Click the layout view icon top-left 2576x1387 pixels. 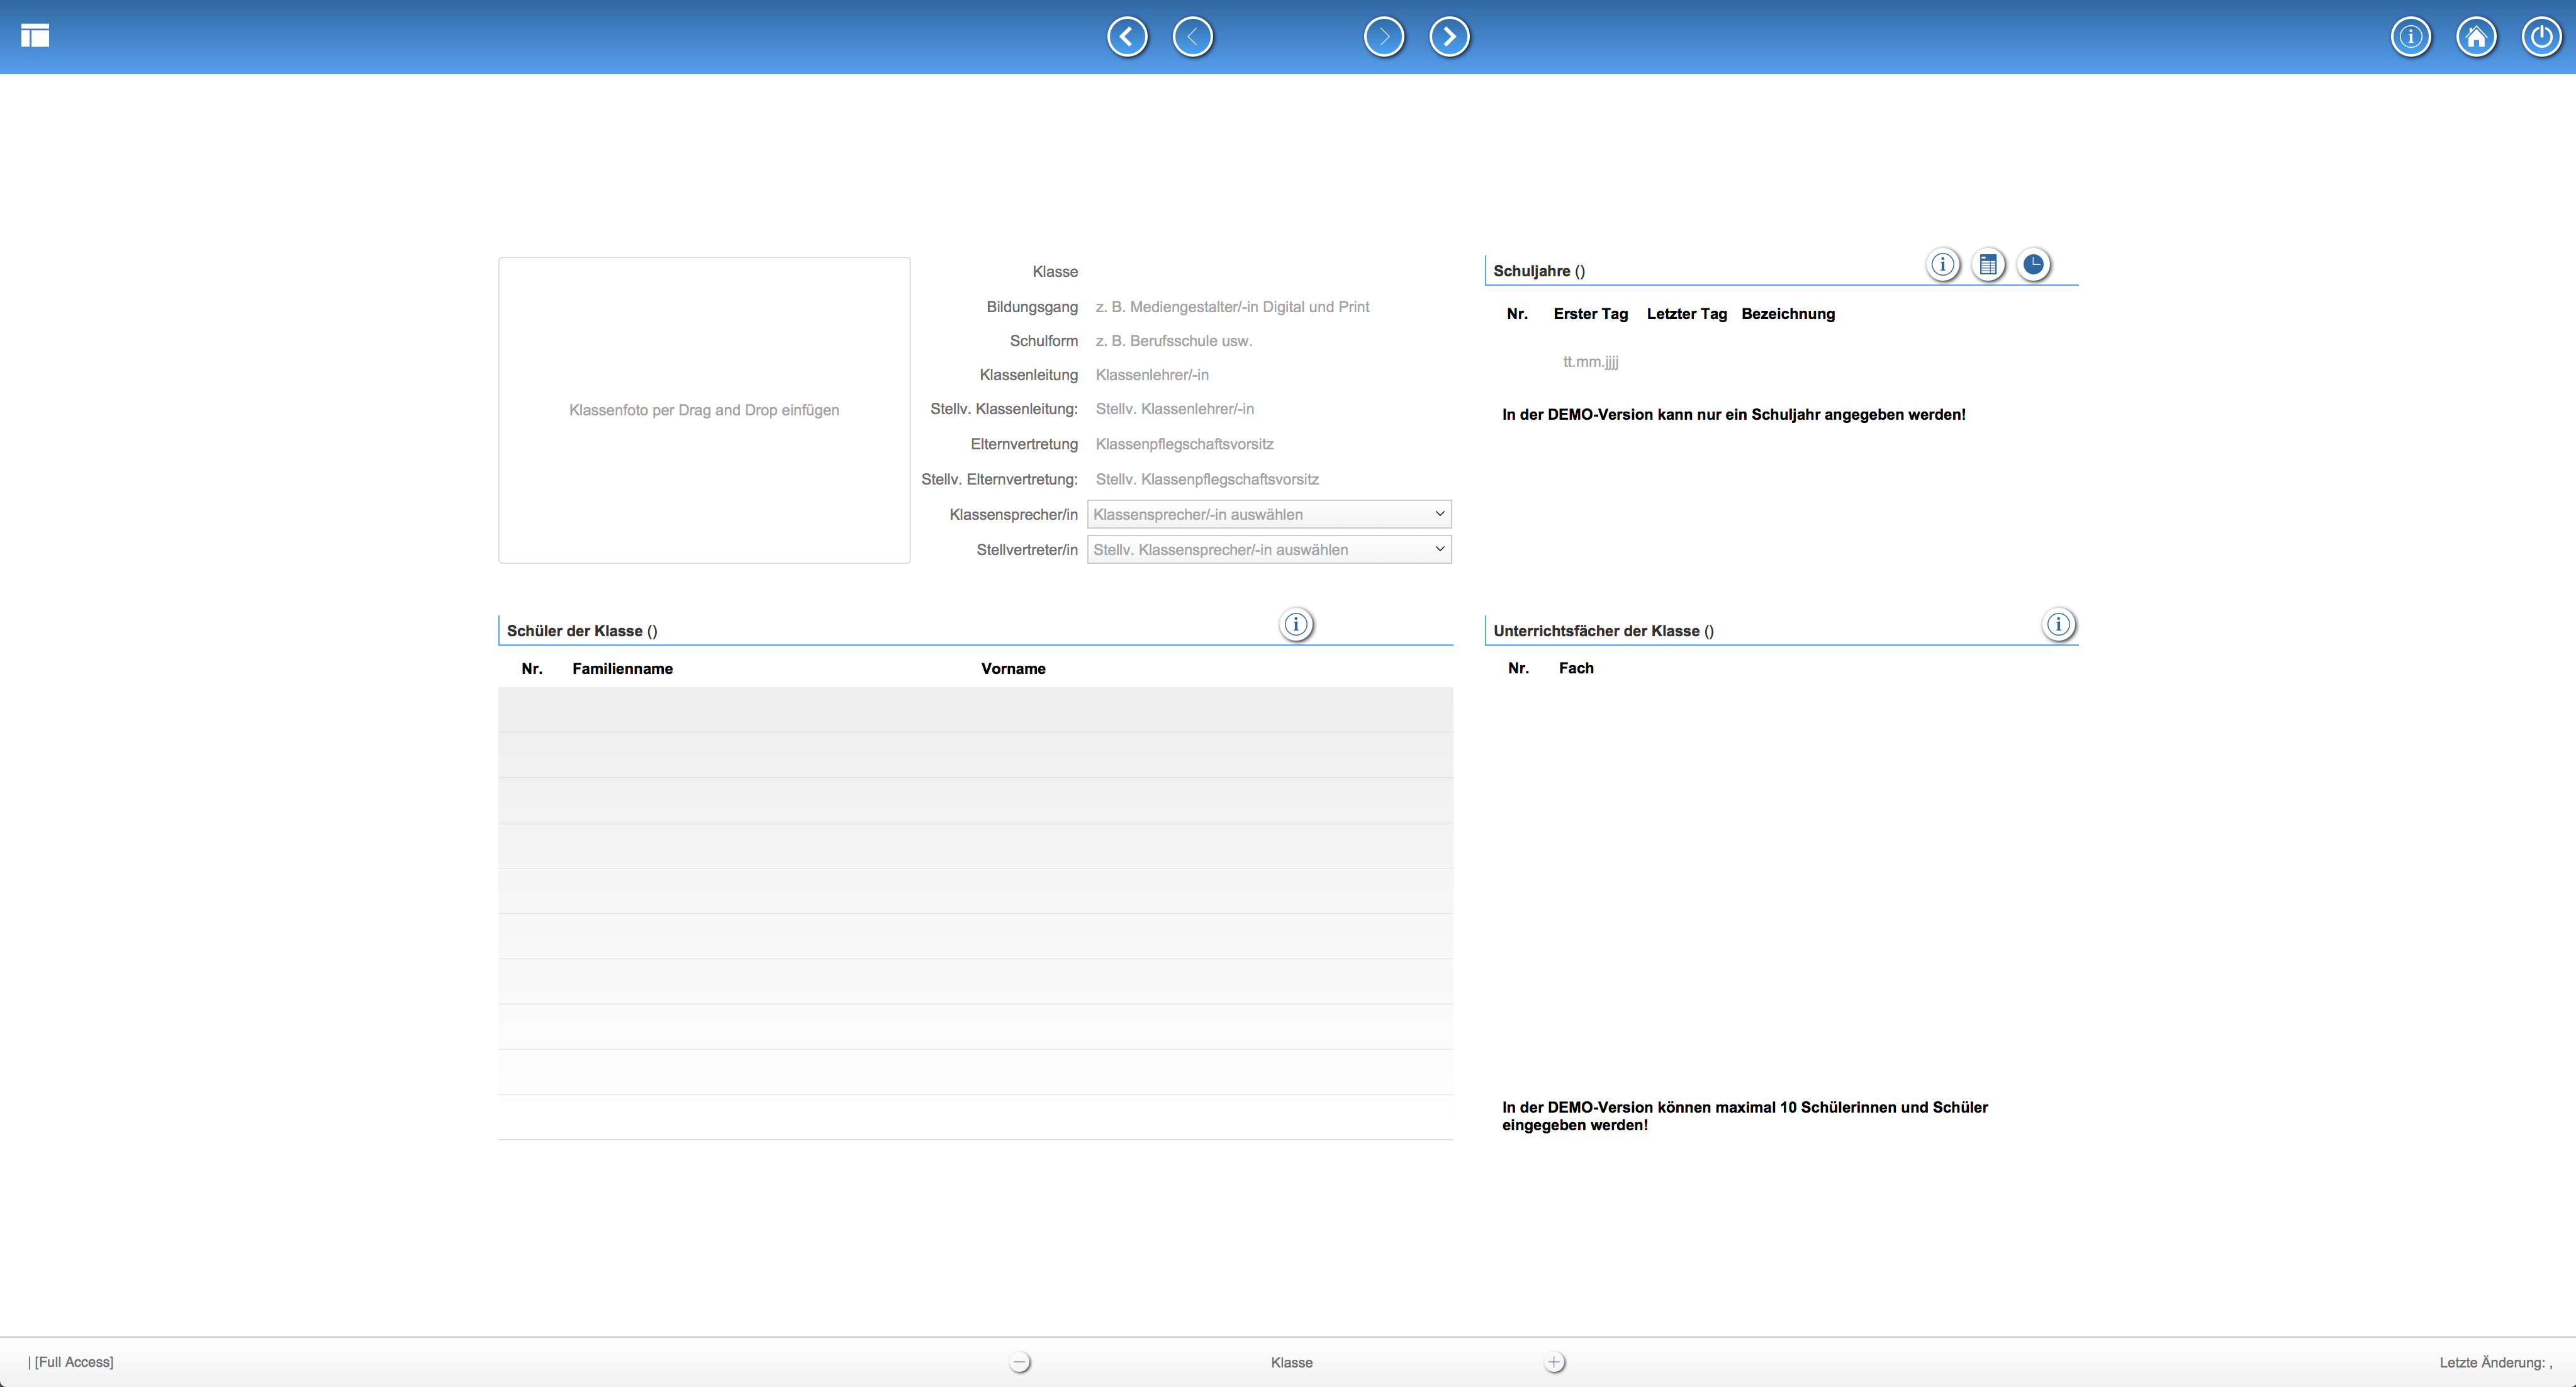[35, 36]
